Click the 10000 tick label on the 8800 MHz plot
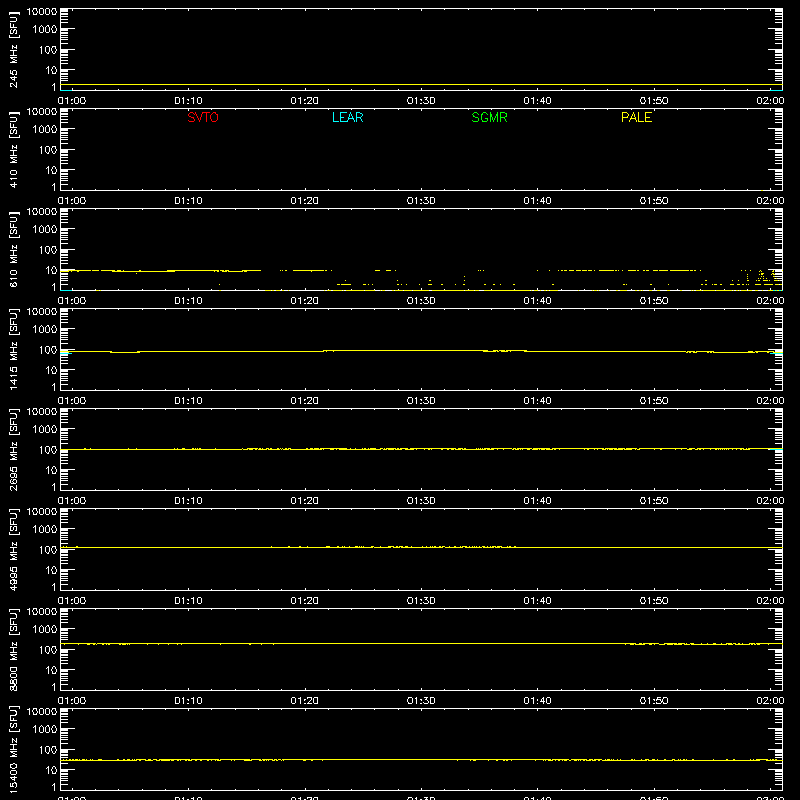 [42, 612]
